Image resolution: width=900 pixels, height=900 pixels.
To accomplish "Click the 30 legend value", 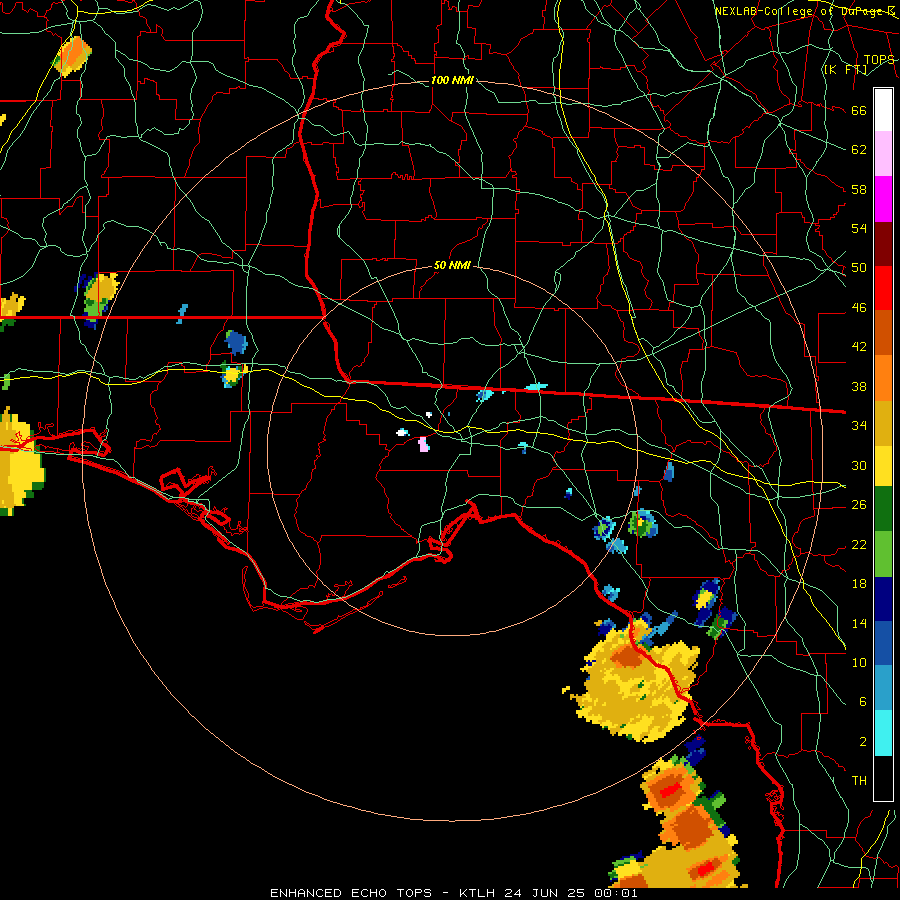I will [859, 465].
